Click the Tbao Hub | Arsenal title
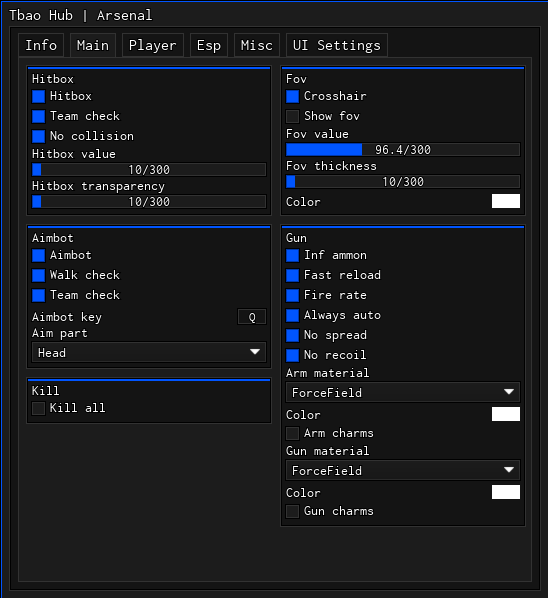548x598 pixels. point(81,16)
